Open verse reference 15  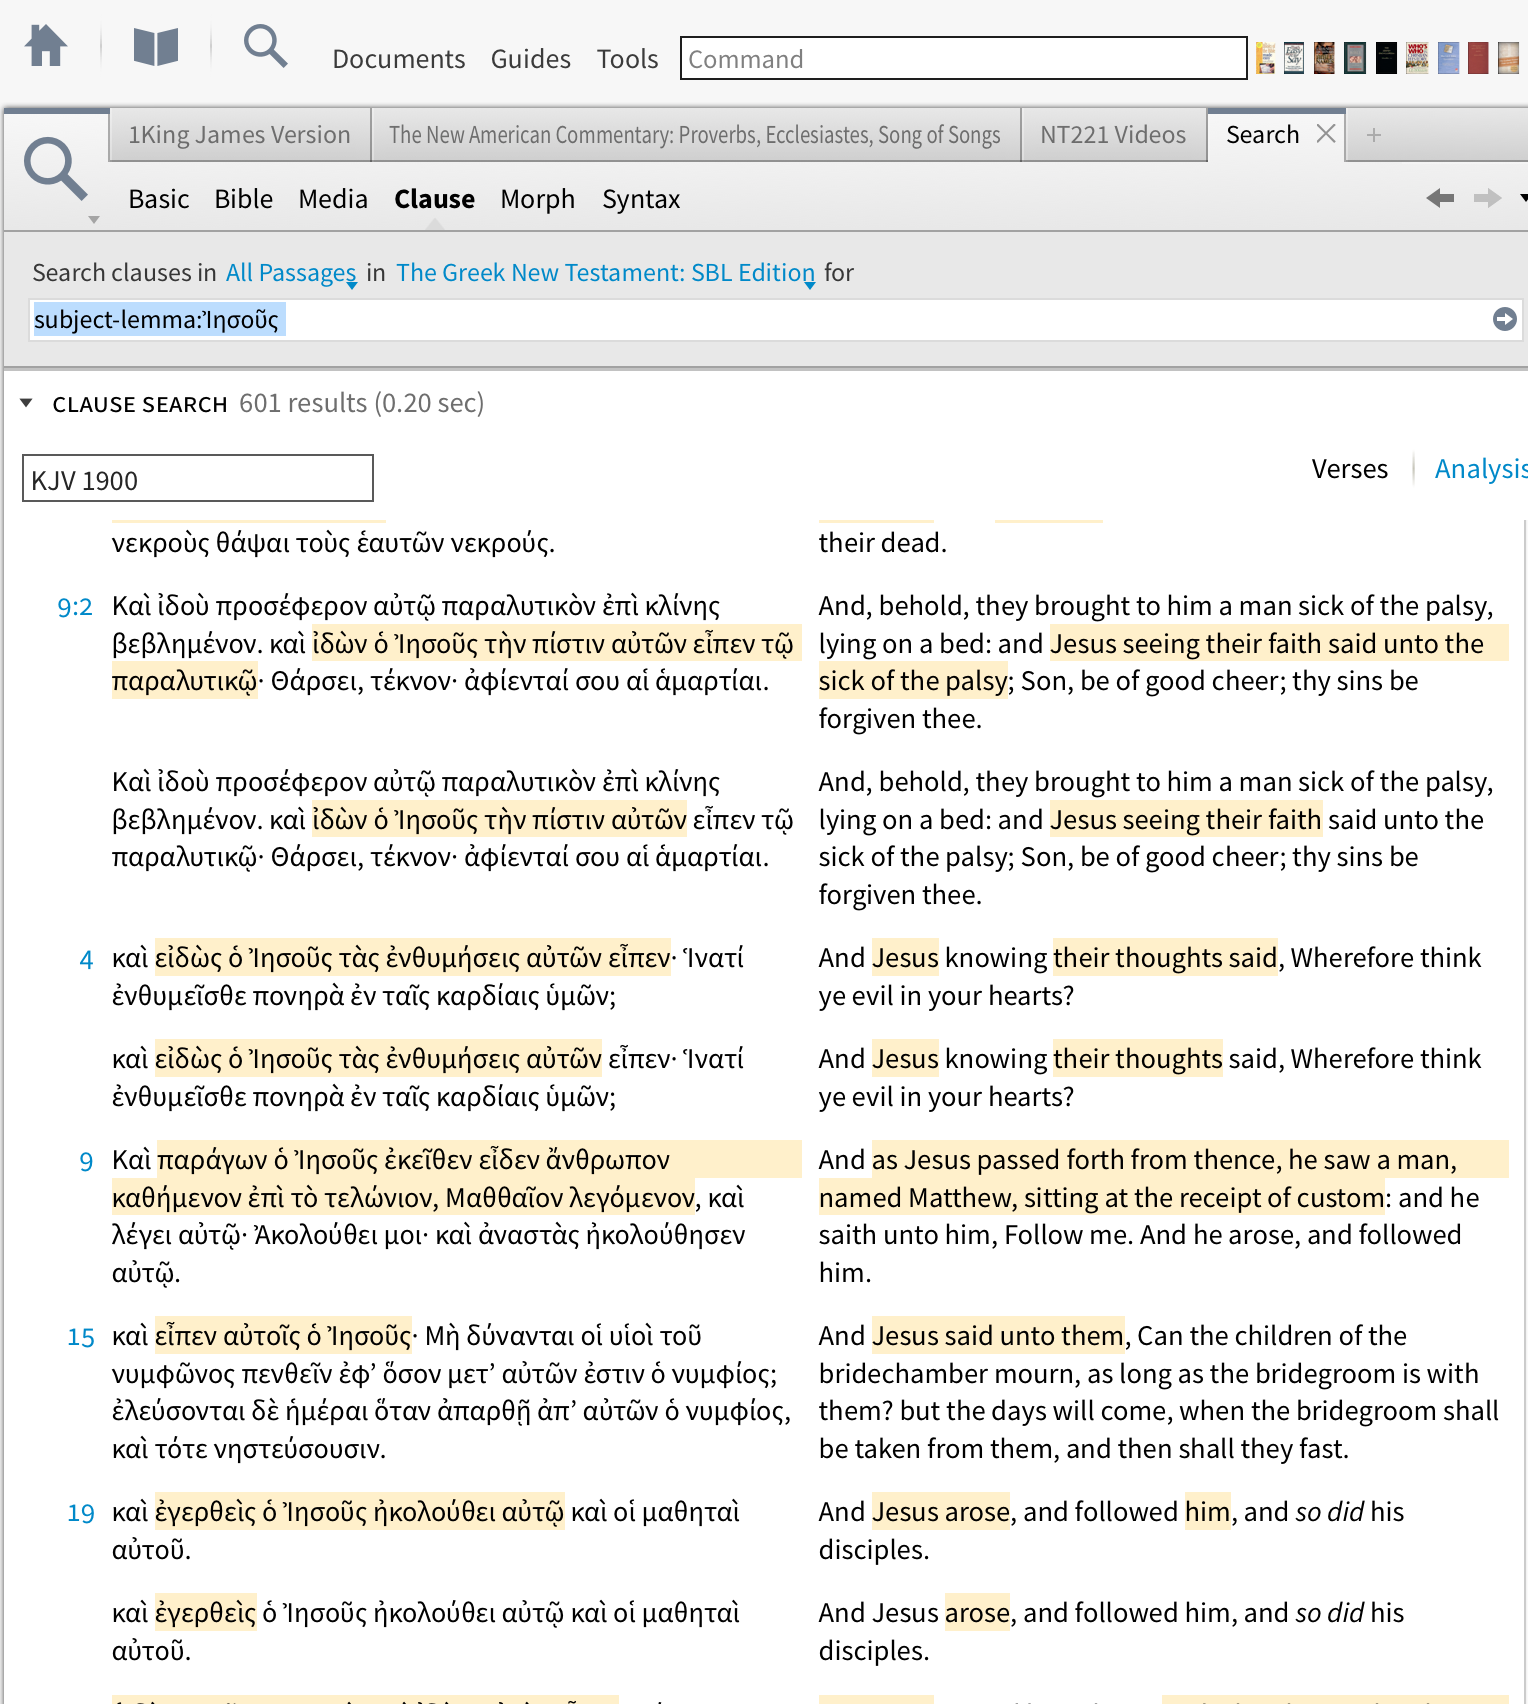pos(80,1337)
